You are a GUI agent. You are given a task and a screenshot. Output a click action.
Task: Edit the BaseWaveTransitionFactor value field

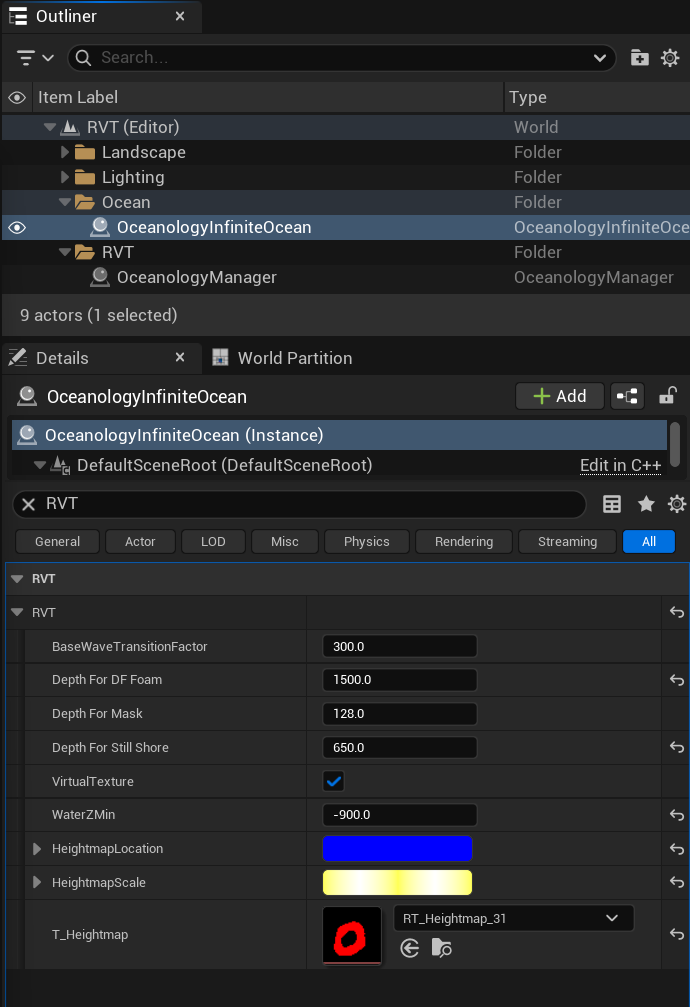(x=400, y=646)
